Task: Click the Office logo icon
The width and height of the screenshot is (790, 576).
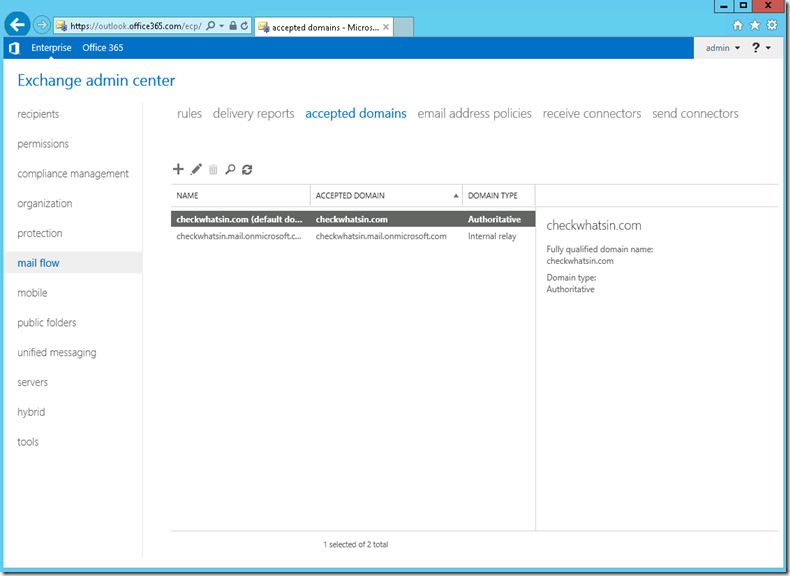Action: pyautogui.click(x=15, y=48)
